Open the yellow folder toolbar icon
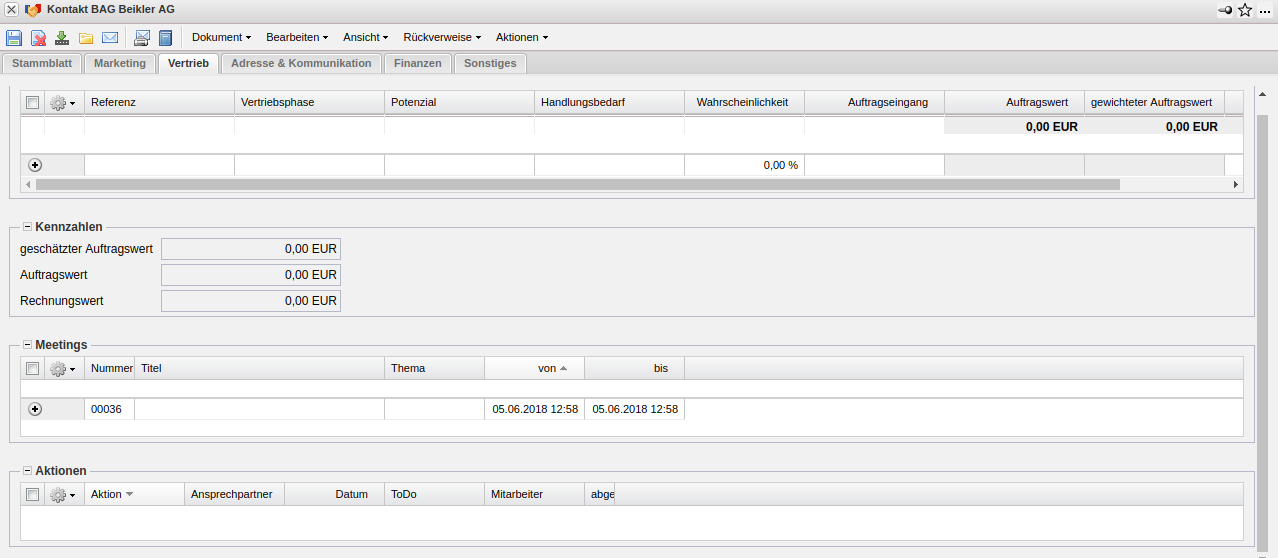The image size is (1278, 558). (86, 38)
